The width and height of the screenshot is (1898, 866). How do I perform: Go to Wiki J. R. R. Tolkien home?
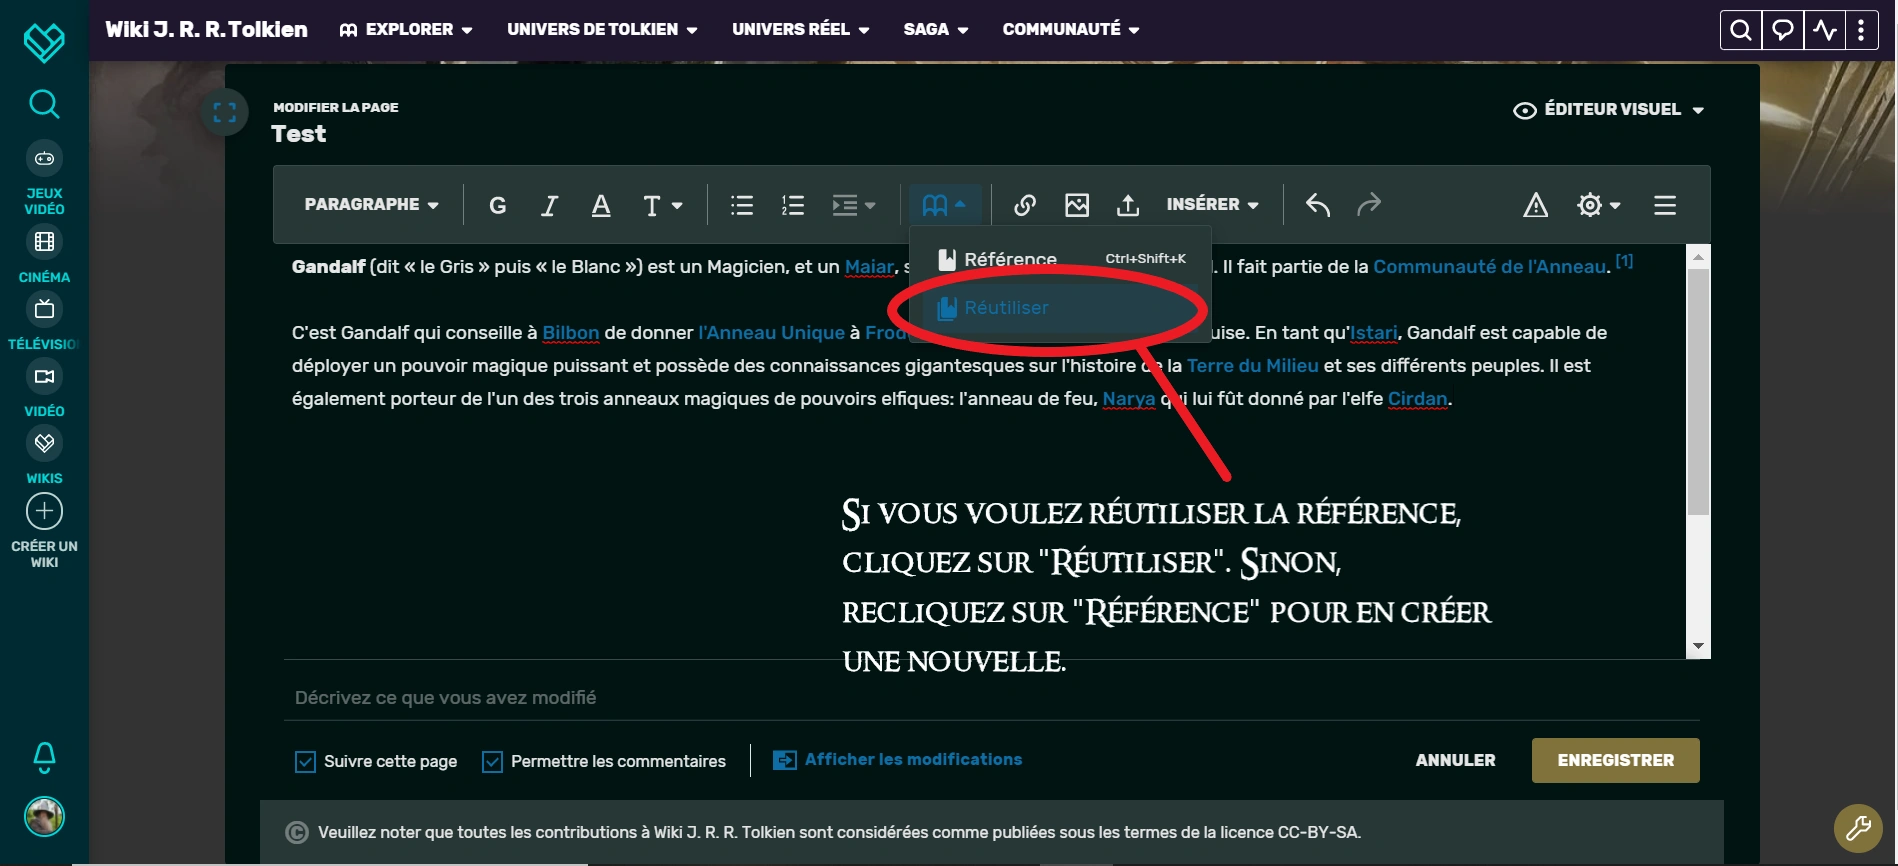[207, 30]
